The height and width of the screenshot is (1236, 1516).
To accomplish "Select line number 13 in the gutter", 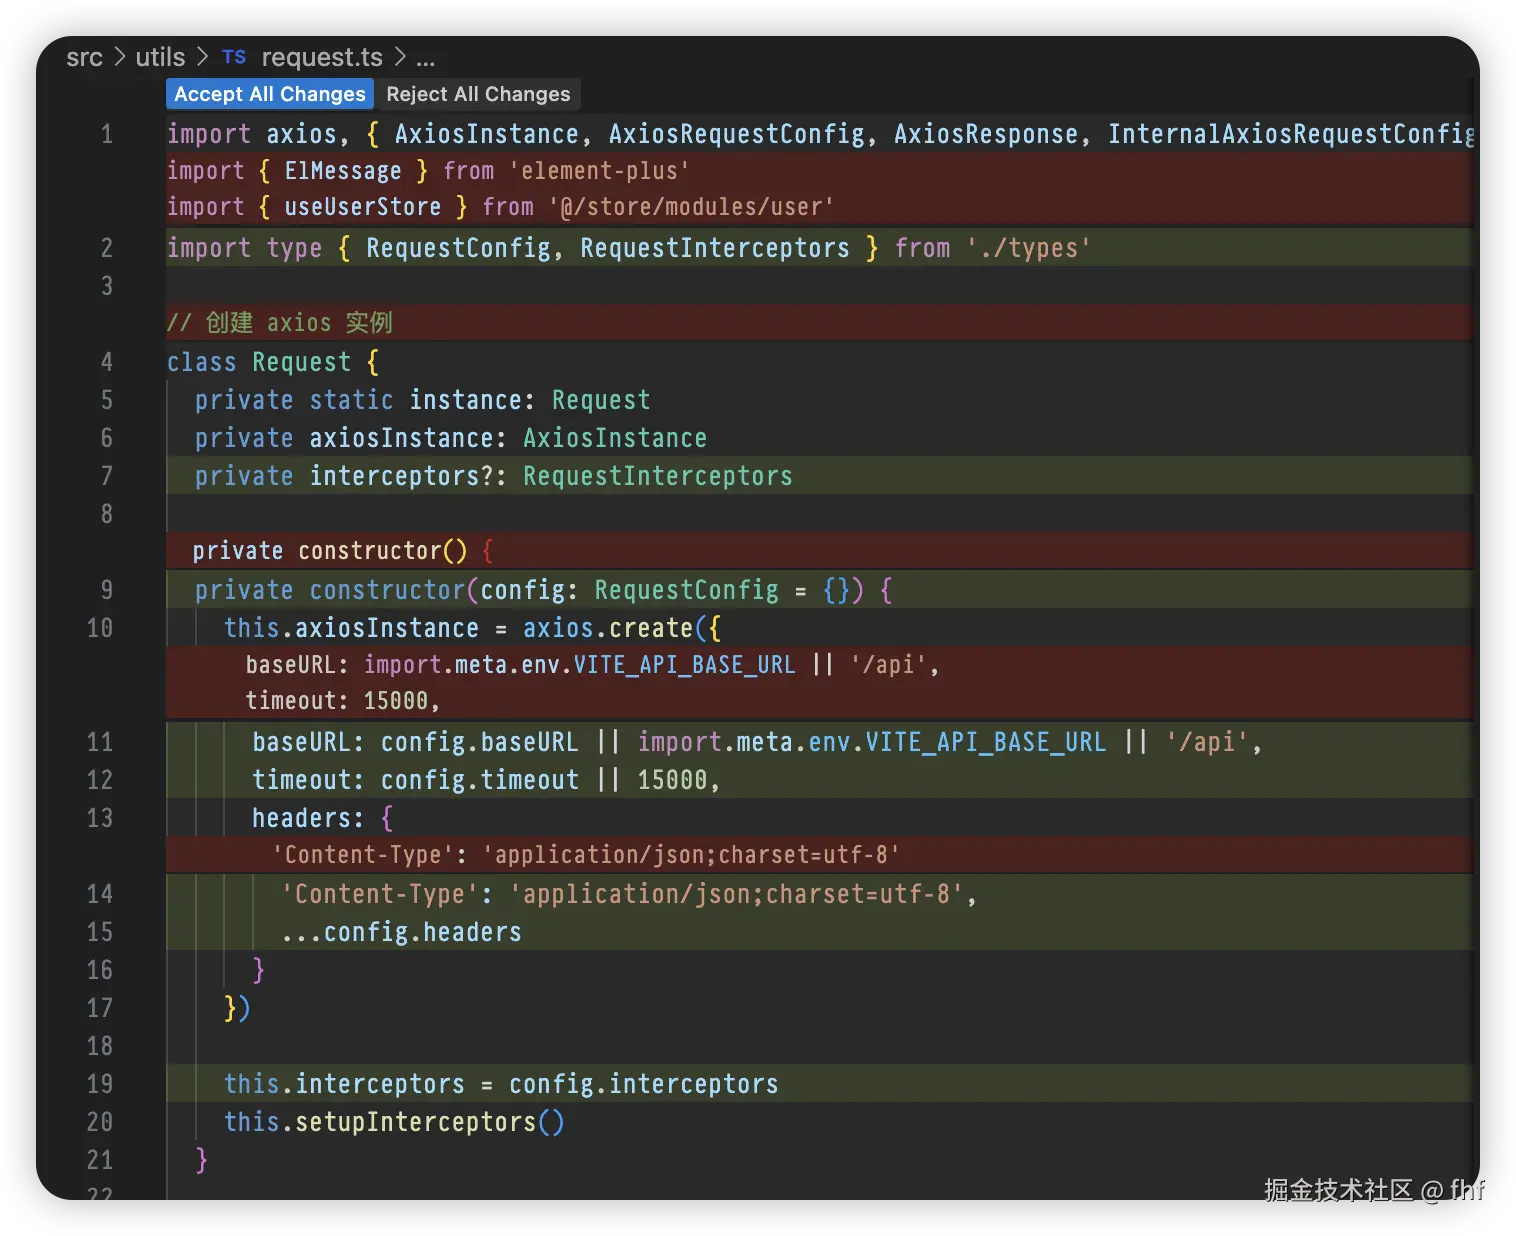I will [100, 818].
